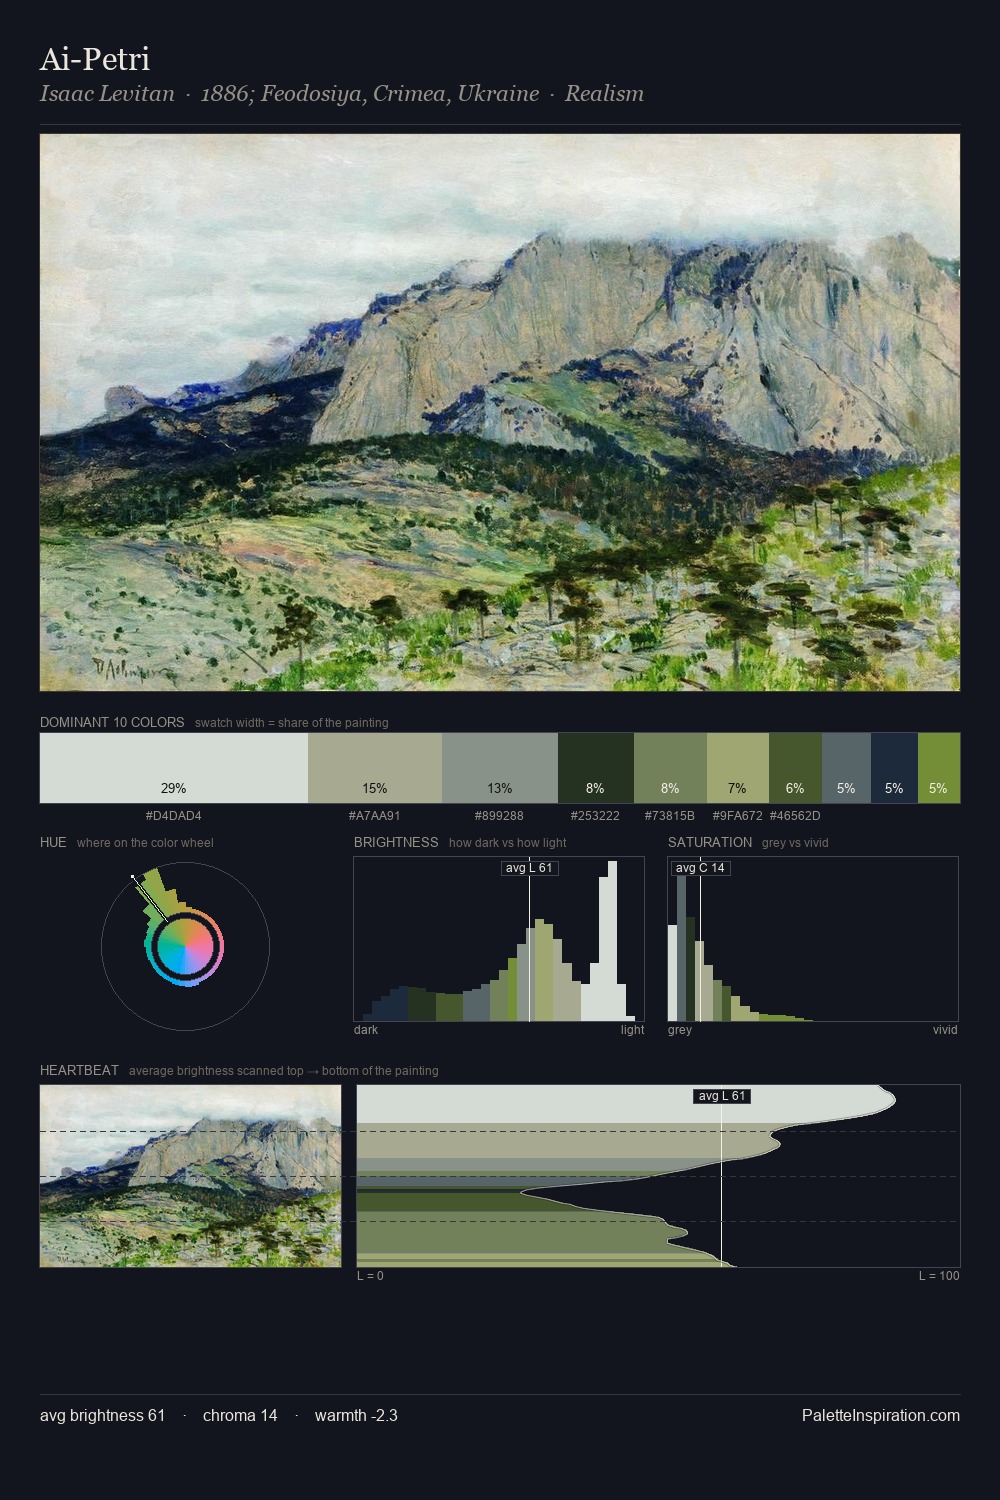This screenshot has width=1000, height=1500.
Task: Click the 'light' axis label
Action: pos(632,1030)
